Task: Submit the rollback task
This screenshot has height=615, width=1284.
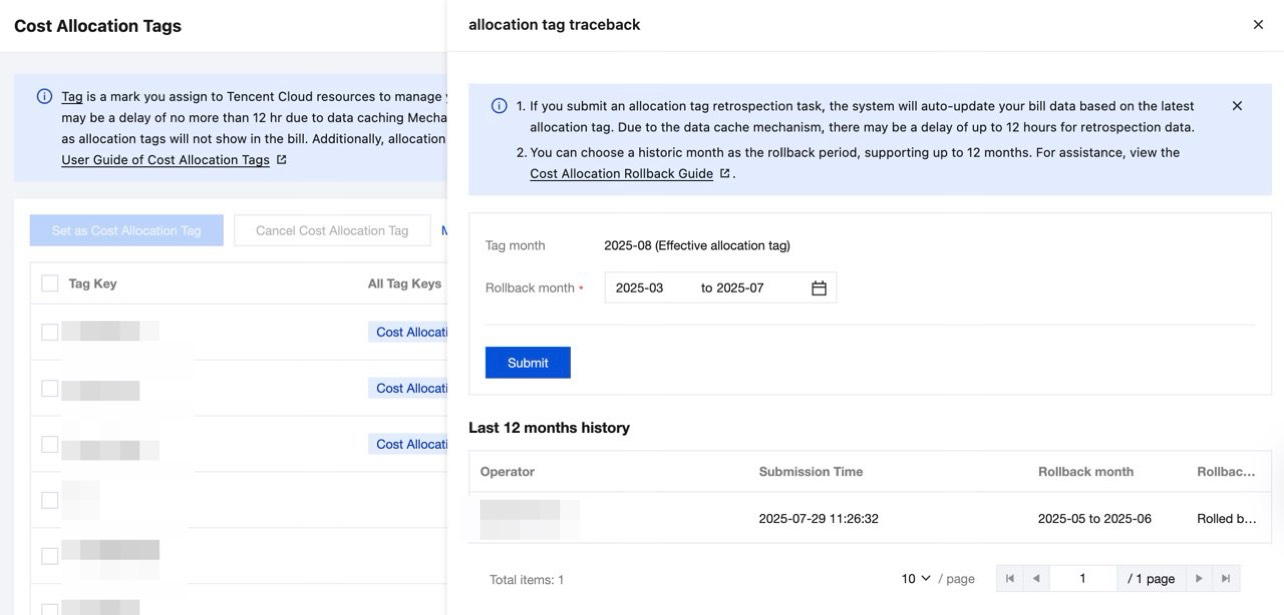Action: coord(527,363)
